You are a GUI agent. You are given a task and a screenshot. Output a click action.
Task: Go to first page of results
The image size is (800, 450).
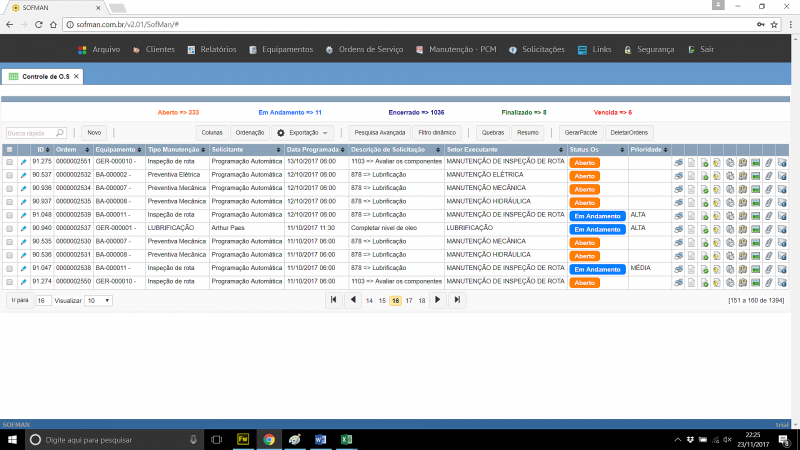(333, 300)
